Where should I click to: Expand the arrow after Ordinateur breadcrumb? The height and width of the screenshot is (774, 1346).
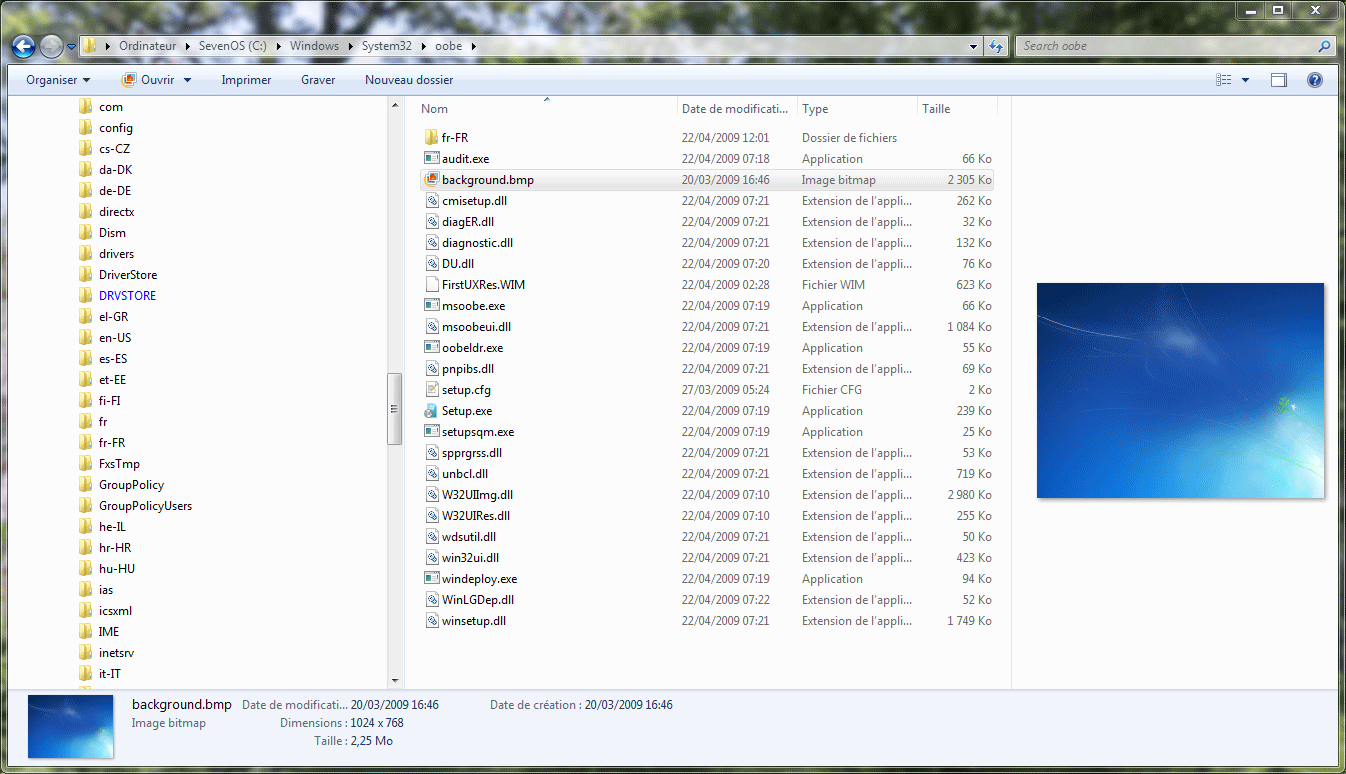point(187,46)
